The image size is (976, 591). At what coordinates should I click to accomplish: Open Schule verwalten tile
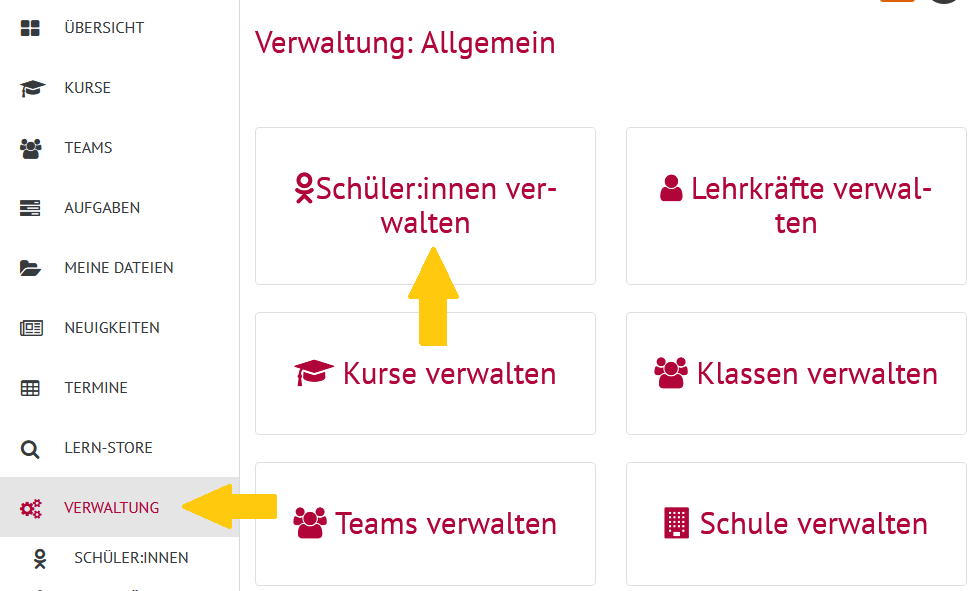point(796,524)
